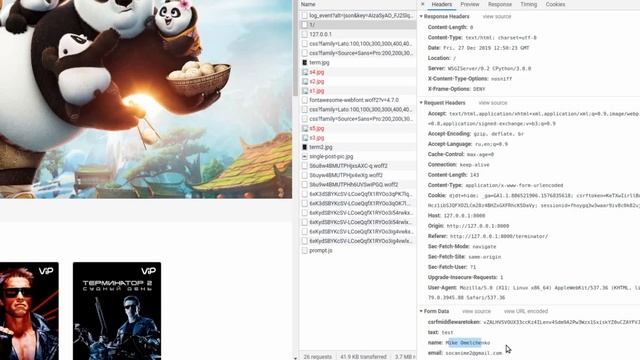This screenshot has height=360, width=640.
Task: Select the Accept-Language request header
Action: pos(468,144)
